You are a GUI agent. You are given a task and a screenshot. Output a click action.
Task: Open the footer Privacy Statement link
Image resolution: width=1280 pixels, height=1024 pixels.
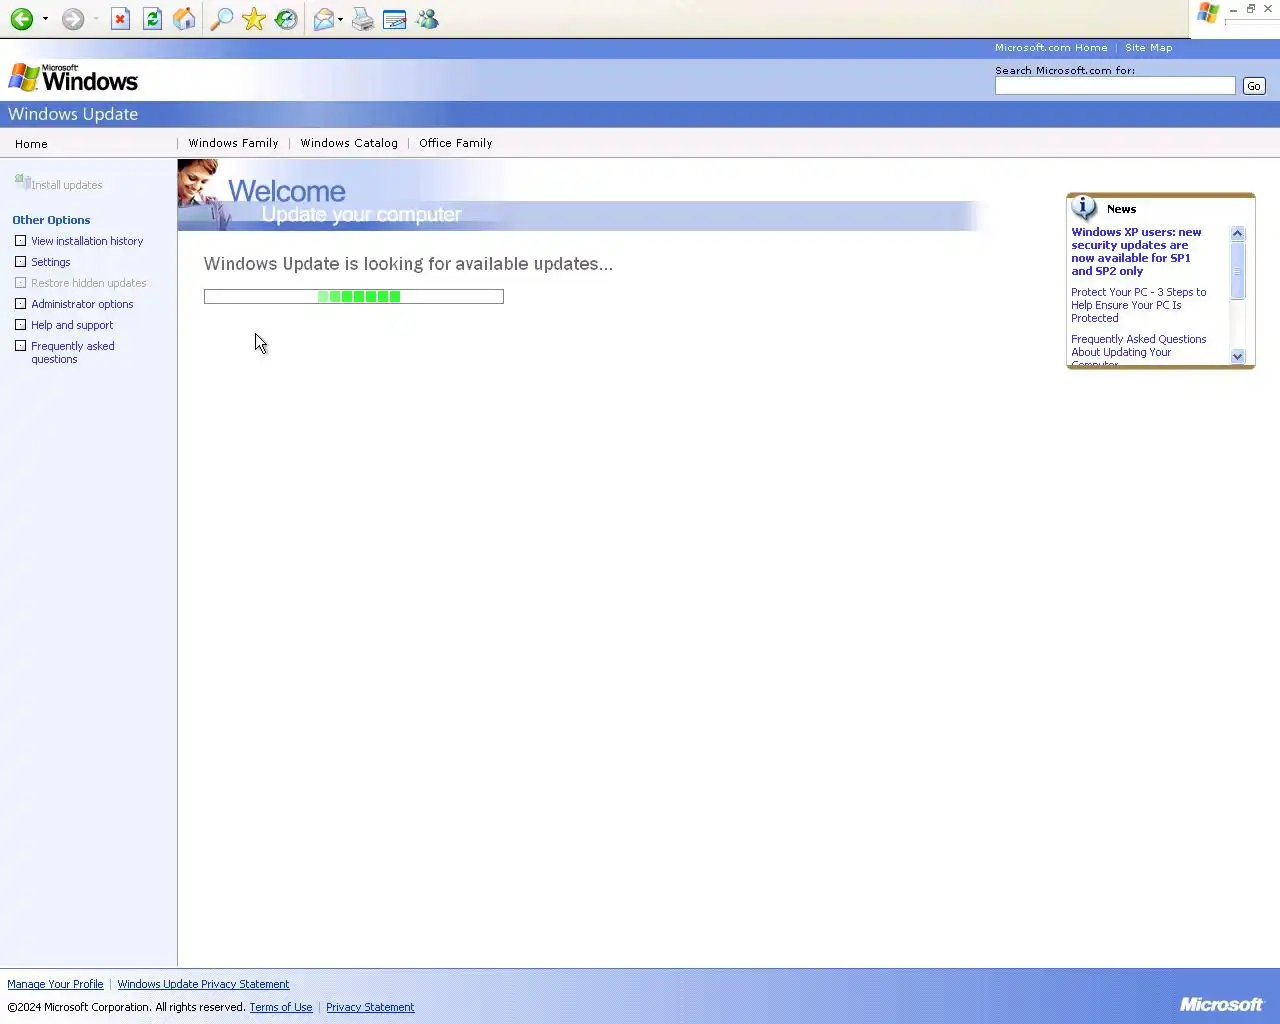tap(370, 1007)
